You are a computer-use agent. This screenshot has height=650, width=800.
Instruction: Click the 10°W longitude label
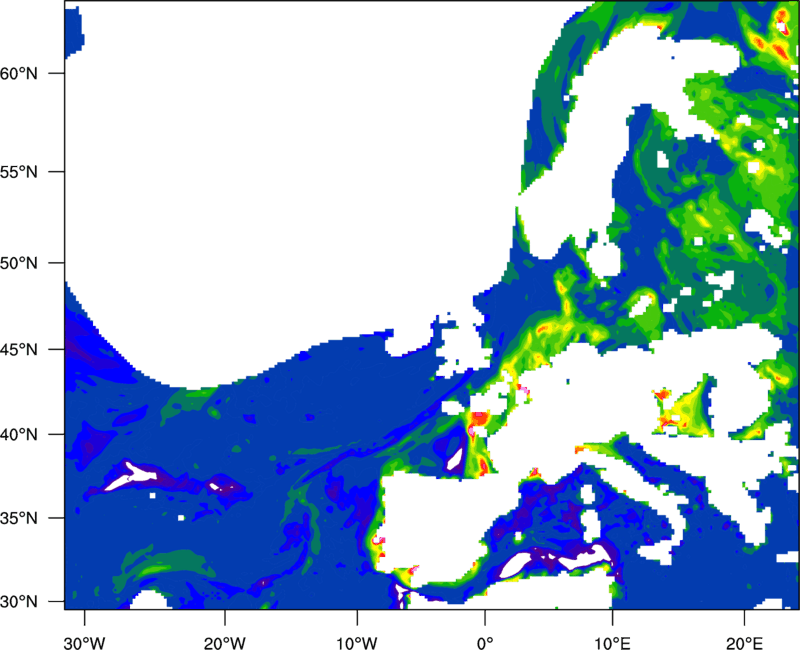point(357,643)
